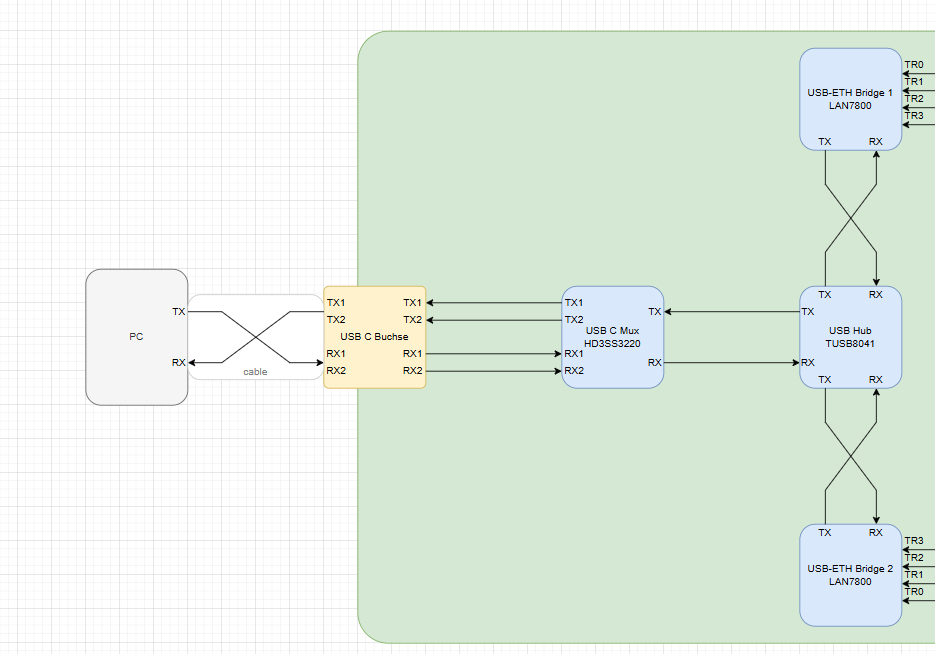The height and width of the screenshot is (654, 935).
Task: Select the USB-ETH Bridge 1 LAN7800 block
Action: coord(850,97)
